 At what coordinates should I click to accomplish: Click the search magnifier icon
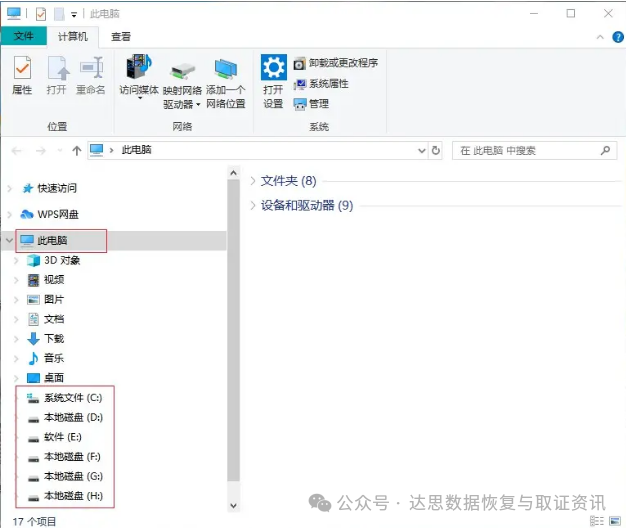pyautogui.click(x=605, y=150)
